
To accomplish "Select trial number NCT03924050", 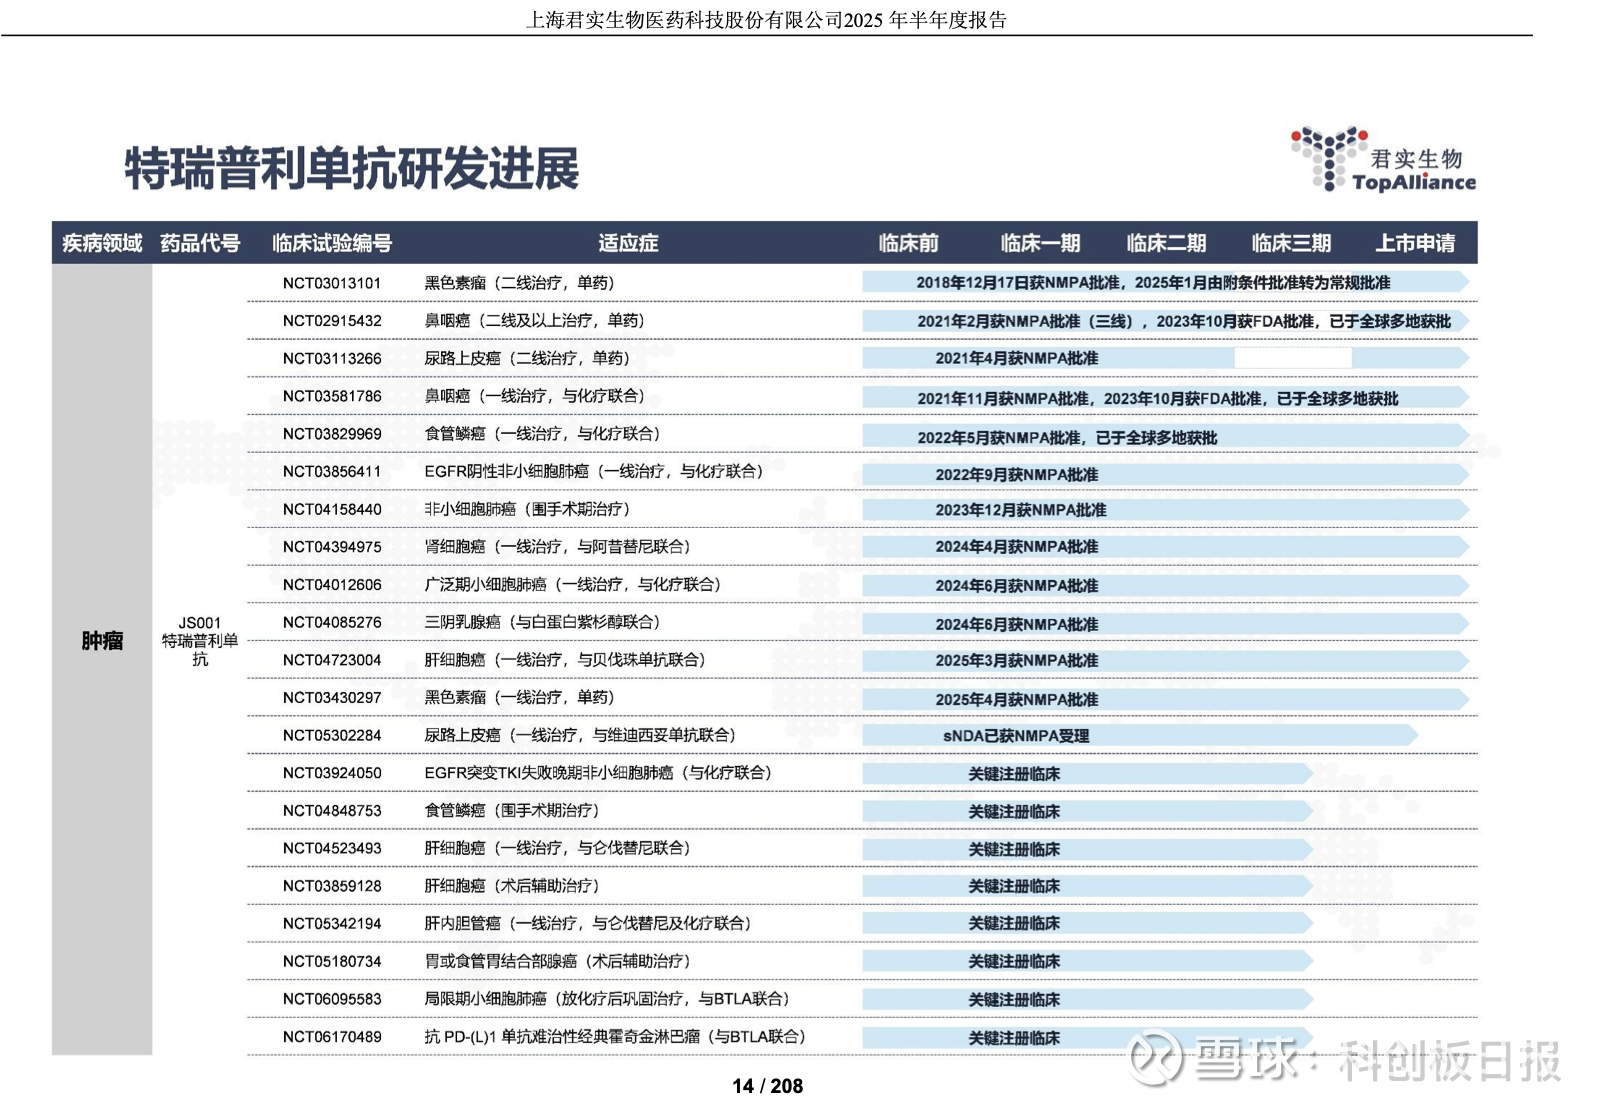I will [332, 773].
